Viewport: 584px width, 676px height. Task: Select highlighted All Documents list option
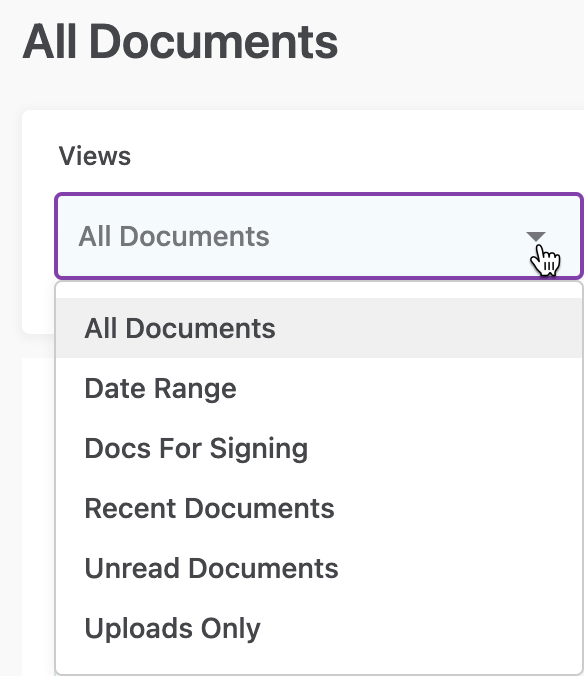[x=319, y=328]
